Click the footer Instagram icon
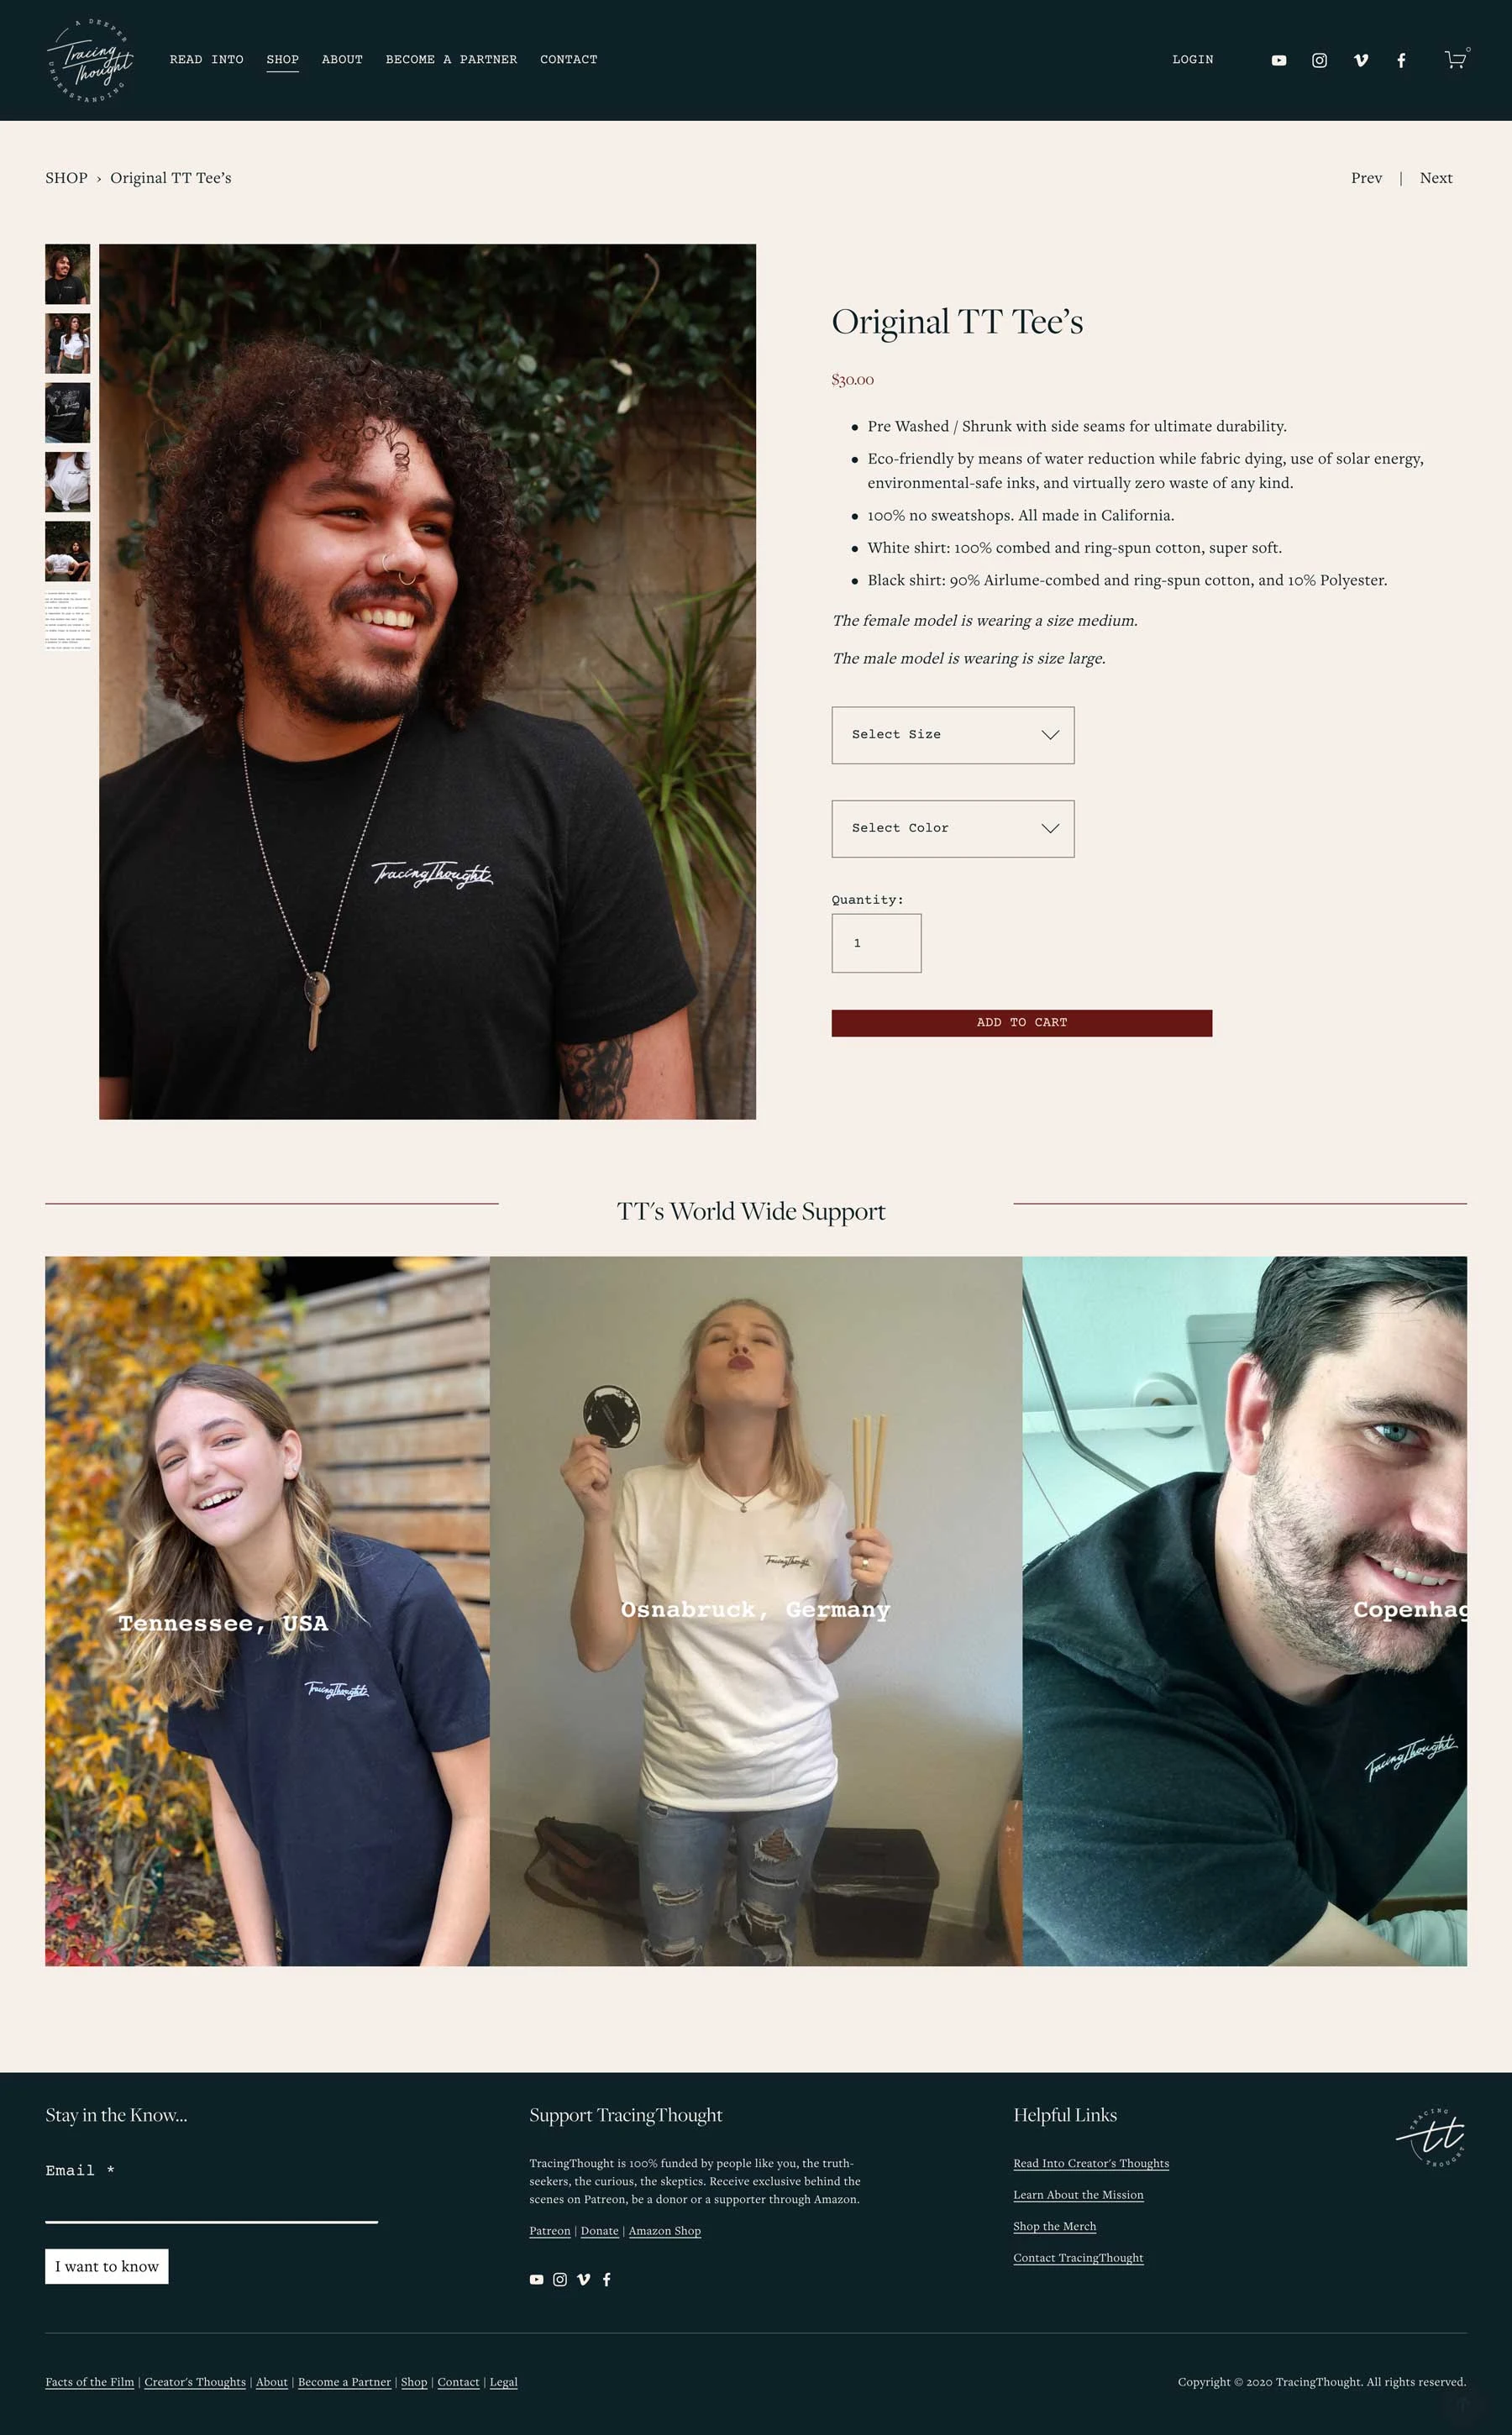The width and height of the screenshot is (1512, 2435). coord(560,2279)
